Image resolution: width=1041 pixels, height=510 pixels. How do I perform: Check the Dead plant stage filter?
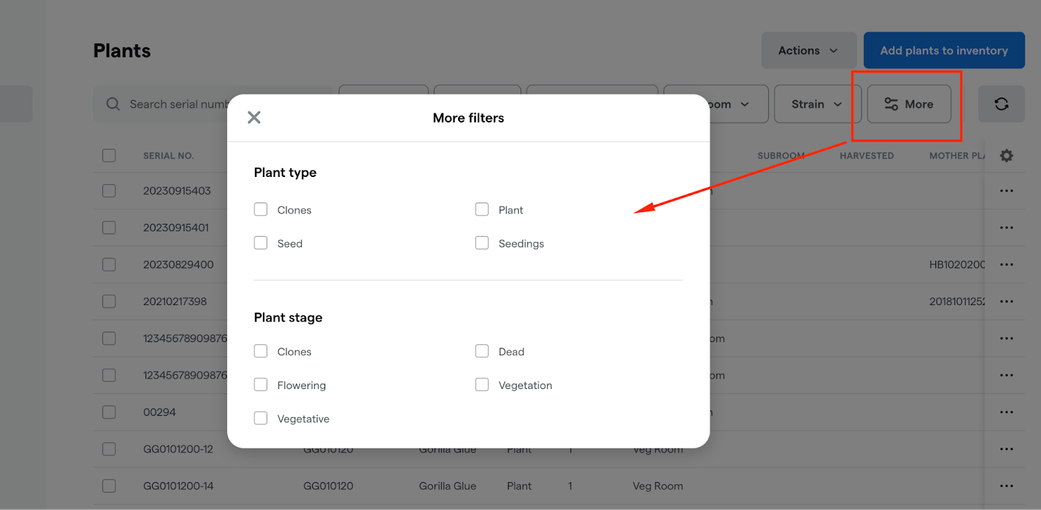pos(482,351)
